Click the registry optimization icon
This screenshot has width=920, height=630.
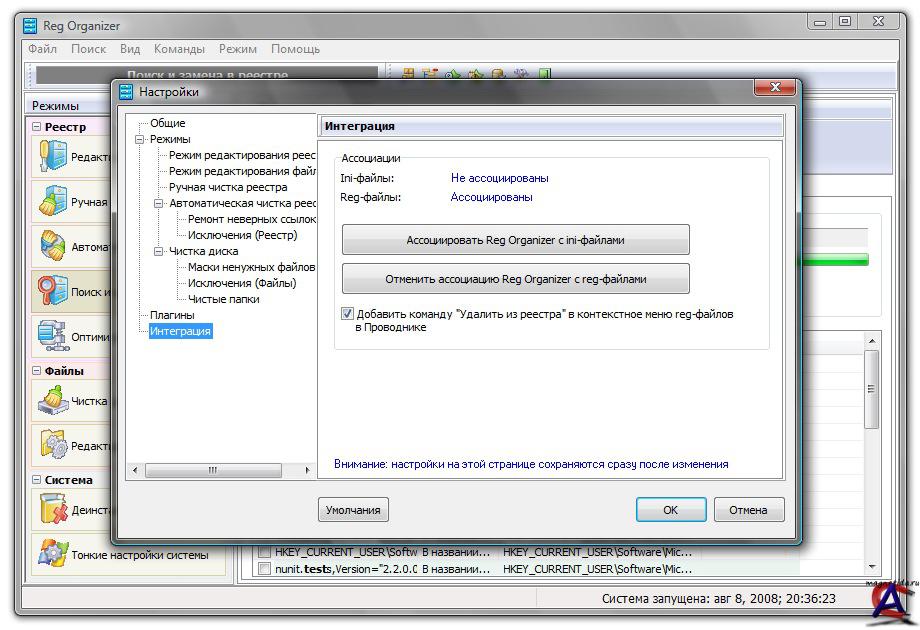point(53,337)
